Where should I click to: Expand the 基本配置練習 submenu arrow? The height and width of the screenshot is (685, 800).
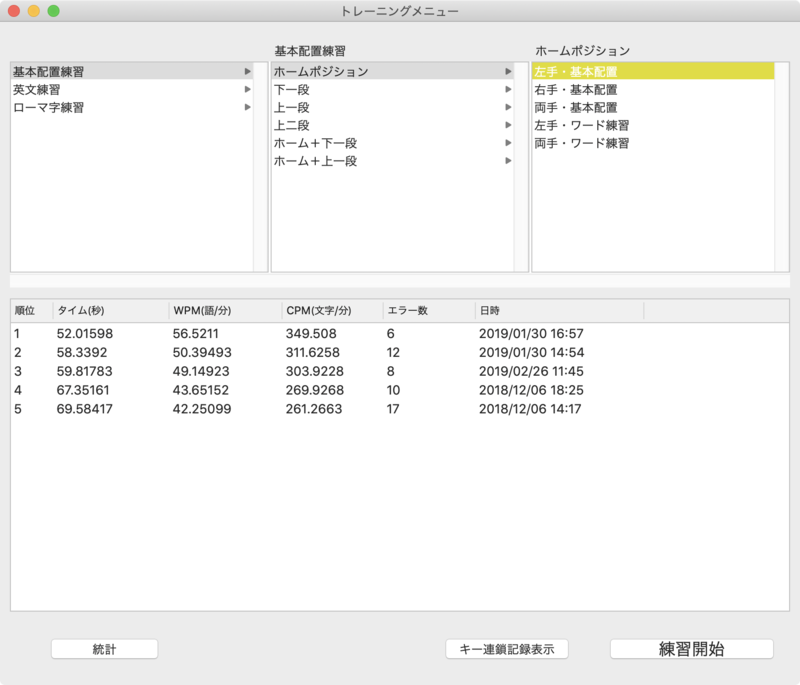247,71
